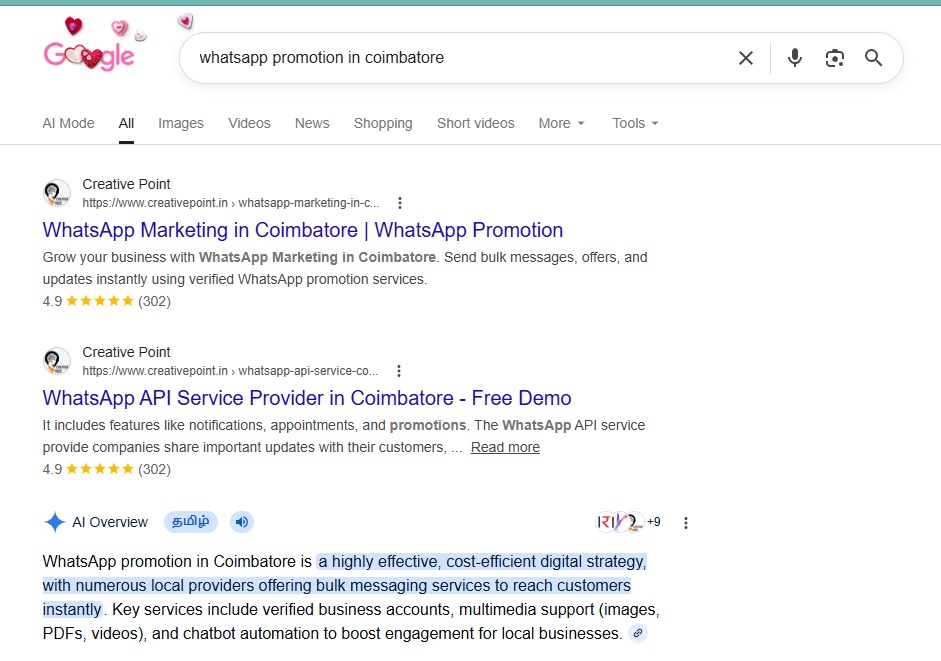Switch AI Overview language to Tamil

click(190, 522)
